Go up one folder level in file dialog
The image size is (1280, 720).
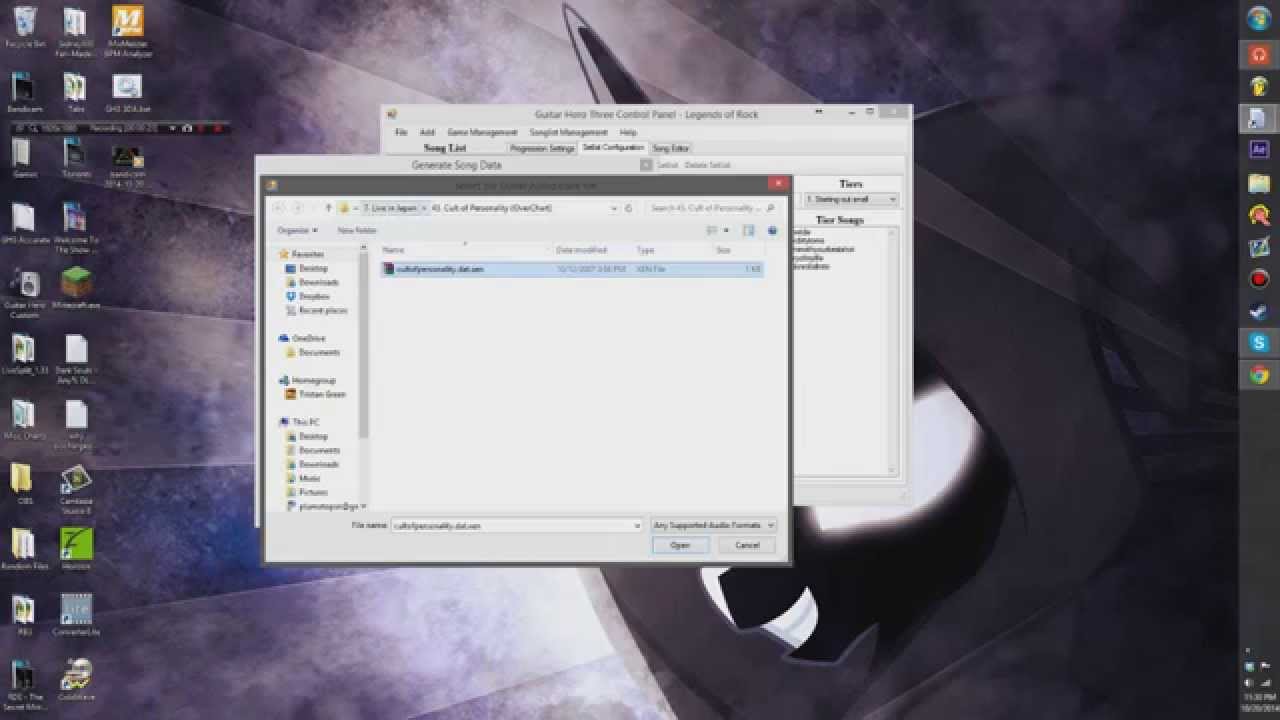pos(328,208)
